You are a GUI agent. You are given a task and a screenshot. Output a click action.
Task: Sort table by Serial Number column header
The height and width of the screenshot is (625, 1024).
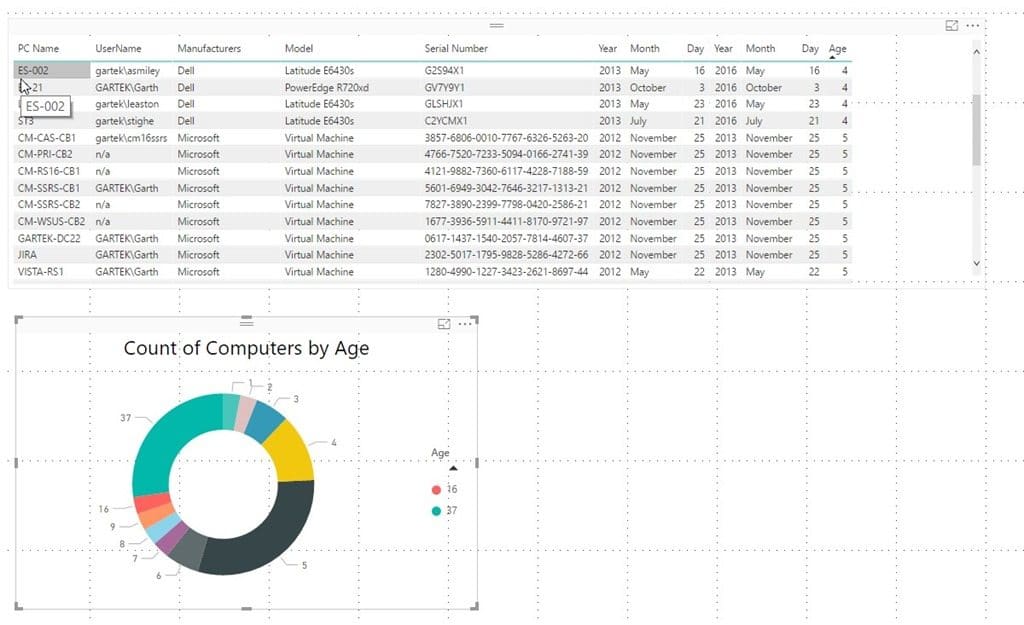[x=456, y=48]
